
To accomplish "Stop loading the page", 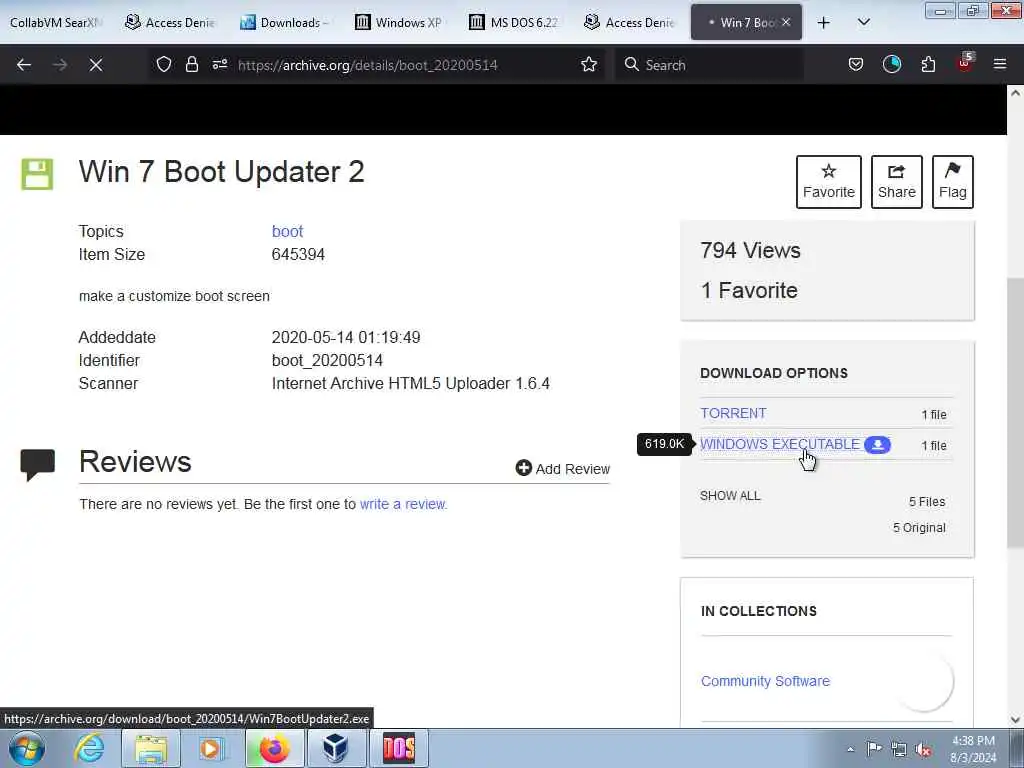I will [96, 65].
